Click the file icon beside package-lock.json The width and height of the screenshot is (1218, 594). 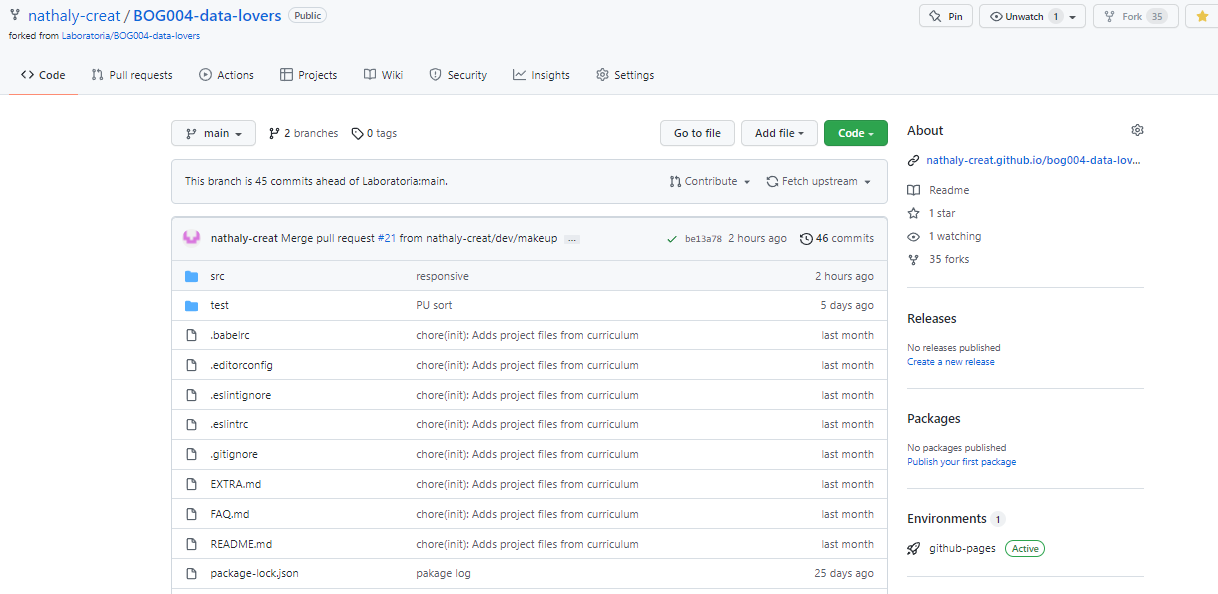[x=191, y=574]
